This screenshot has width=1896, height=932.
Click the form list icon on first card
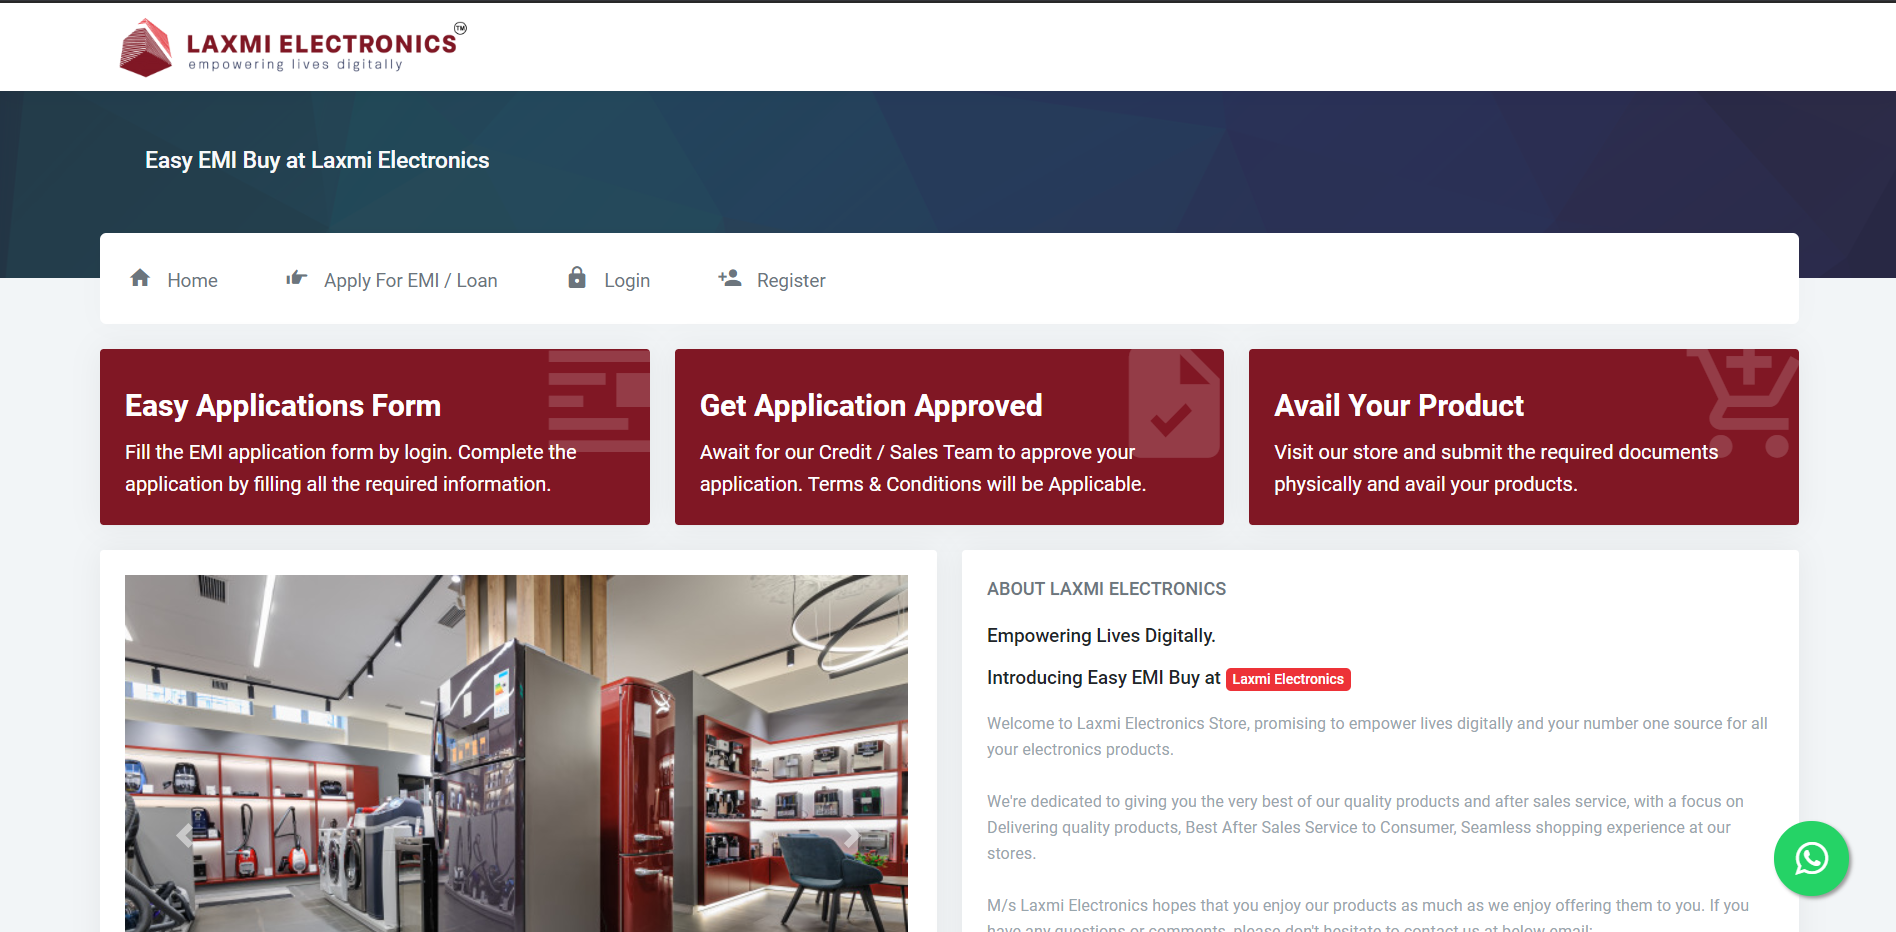coord(598,401)
